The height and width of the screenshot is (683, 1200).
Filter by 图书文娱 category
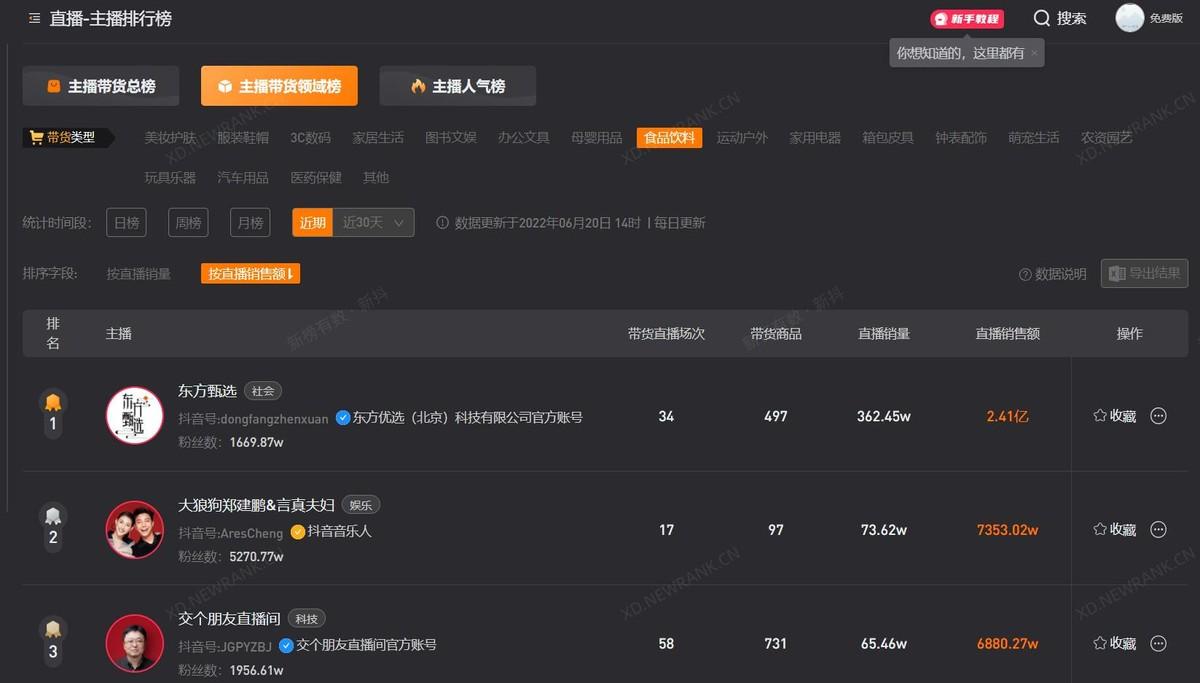tap(451, 138)
